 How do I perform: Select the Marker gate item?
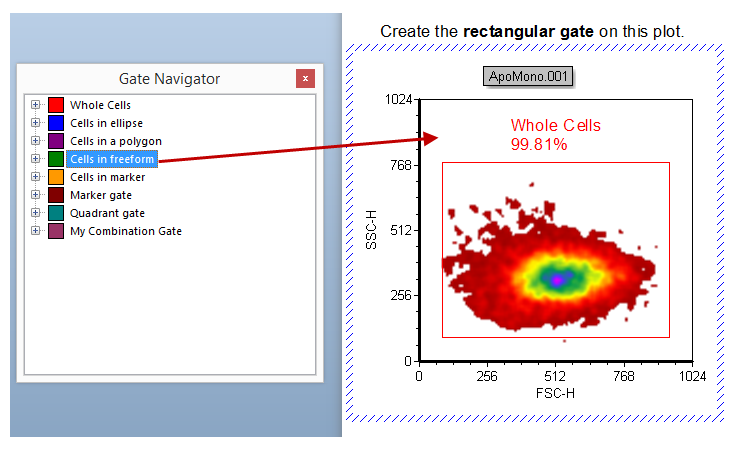(100, 195)
